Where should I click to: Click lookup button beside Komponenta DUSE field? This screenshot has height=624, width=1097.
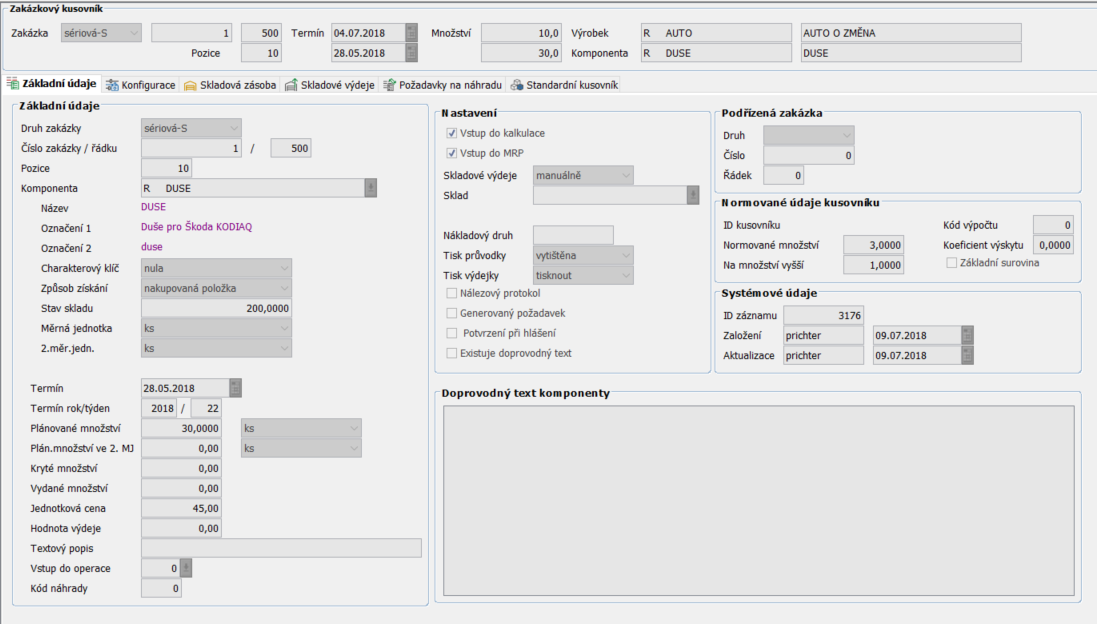coord(370,187)
